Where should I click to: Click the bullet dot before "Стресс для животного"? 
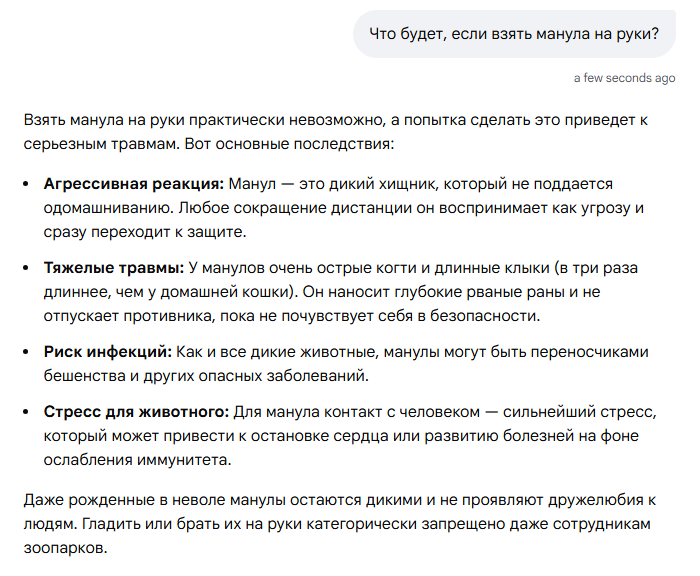coord(26,412)
